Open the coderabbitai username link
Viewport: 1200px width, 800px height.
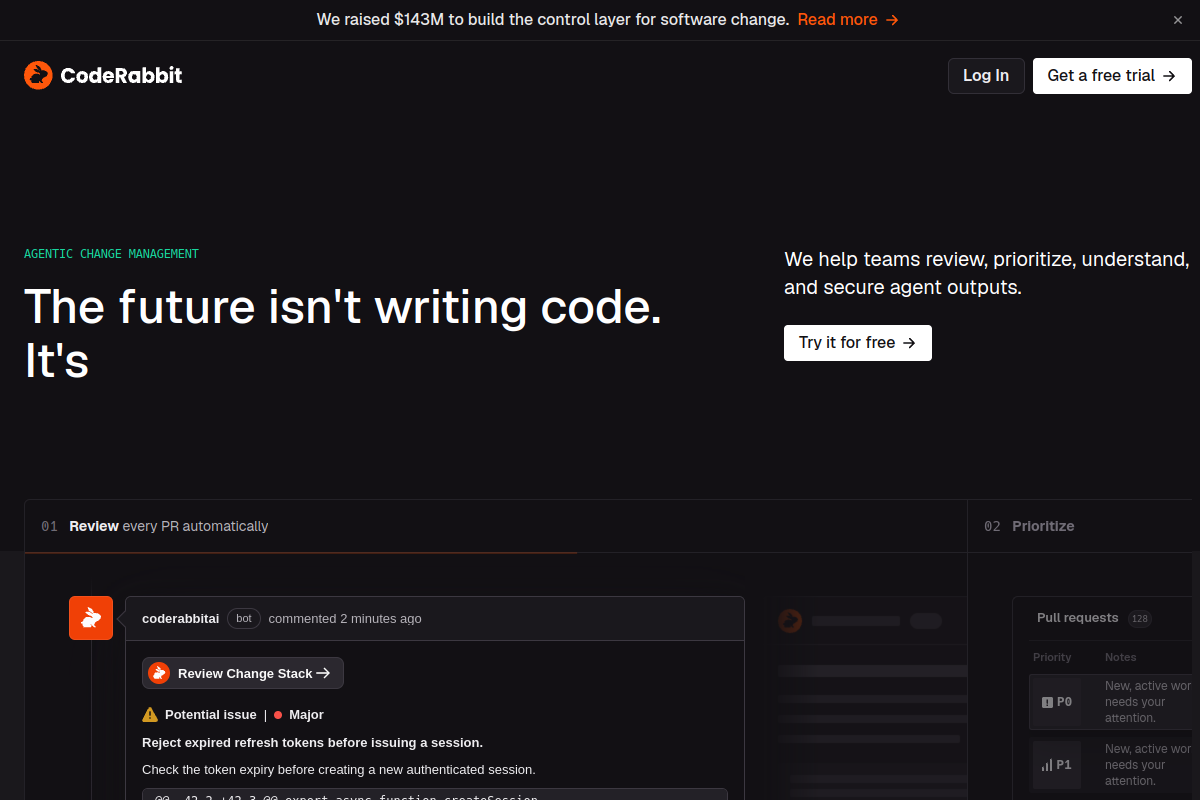coord(181,619)
